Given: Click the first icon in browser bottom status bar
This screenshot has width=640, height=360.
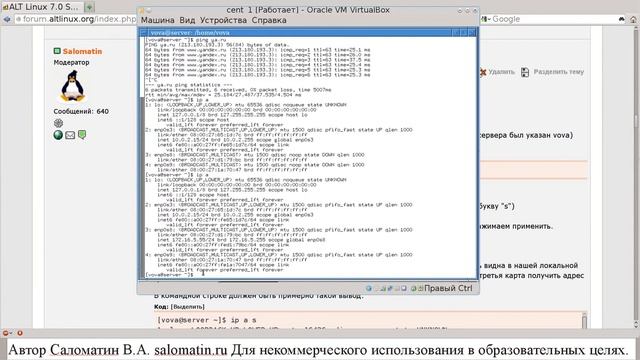Looking at the screenshot, I should 6,333.
